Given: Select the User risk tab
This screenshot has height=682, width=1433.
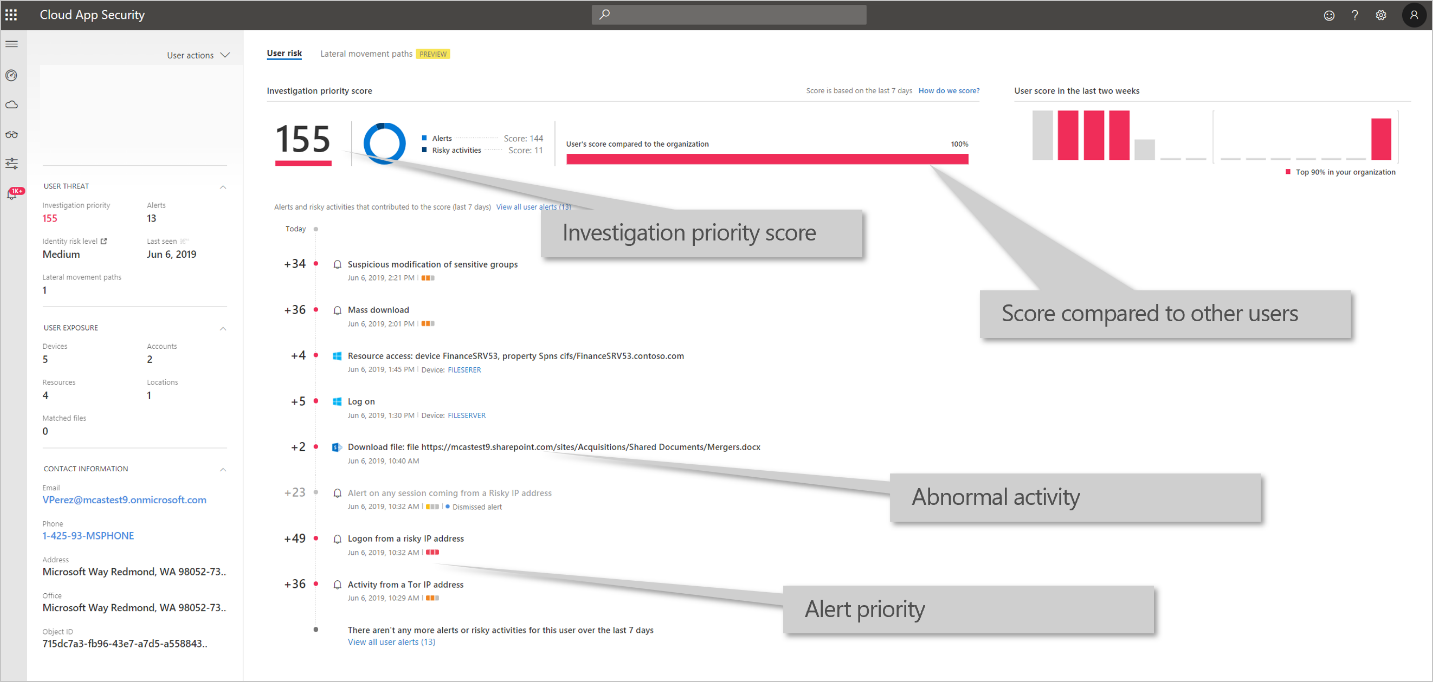Looking at the screenshot, I should click(x=284, y=54).
